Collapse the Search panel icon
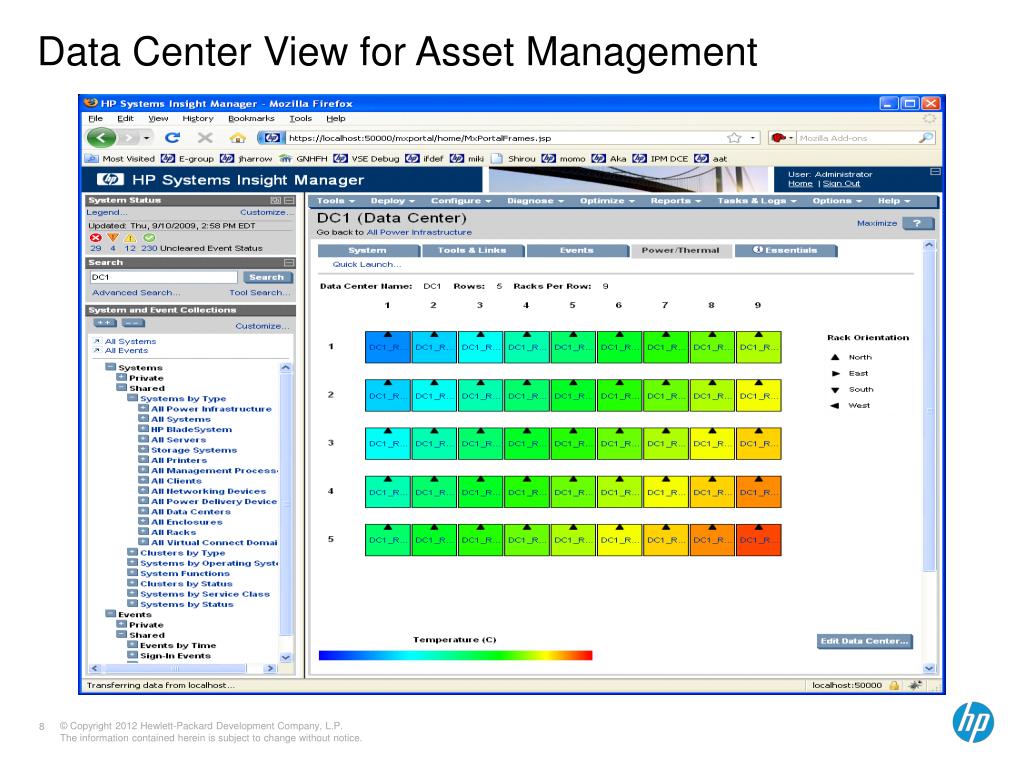This screenshot has width=1024, height=768. pos(289,263)
